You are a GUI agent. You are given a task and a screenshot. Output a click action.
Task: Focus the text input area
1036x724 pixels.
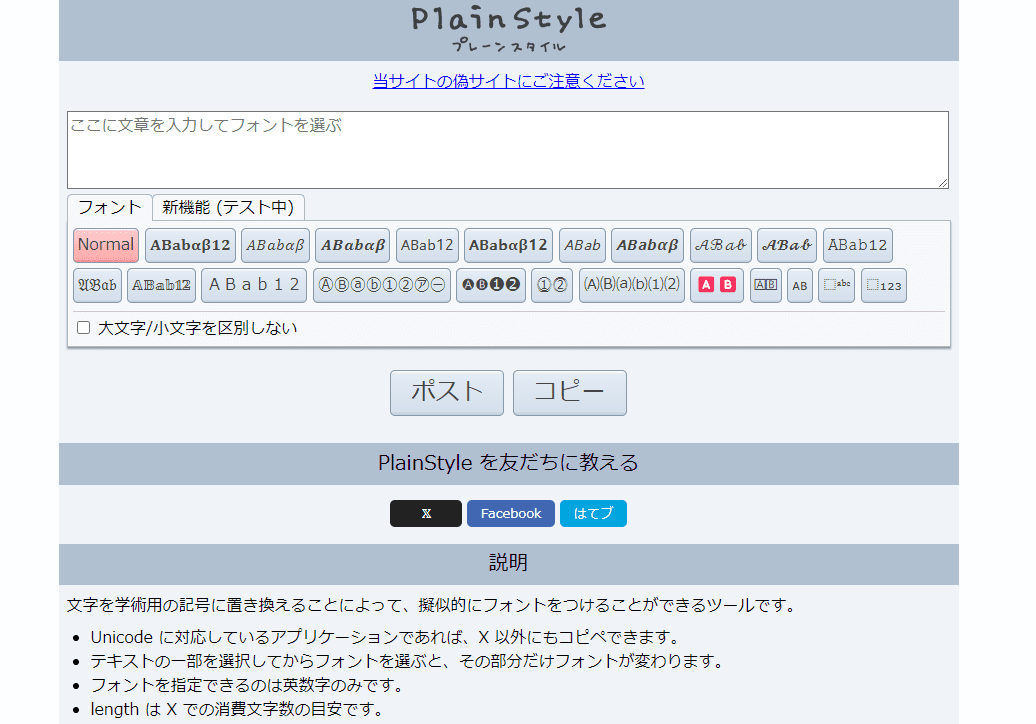click(x=508, y=150)
